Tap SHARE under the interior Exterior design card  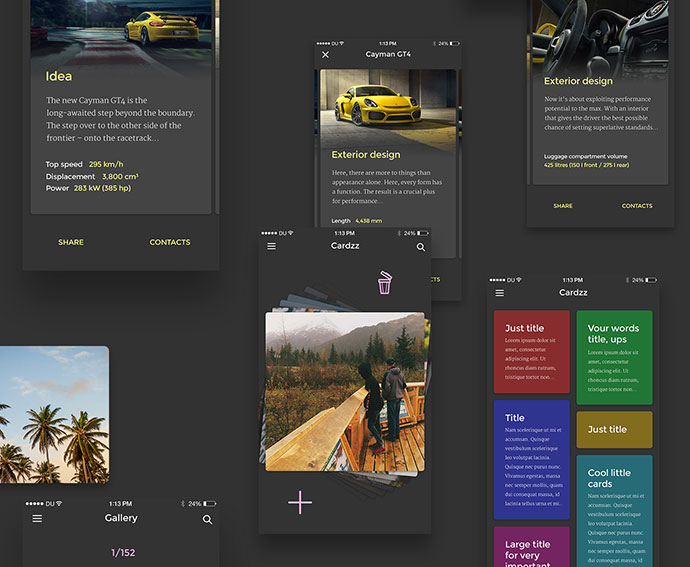[563, 206]
